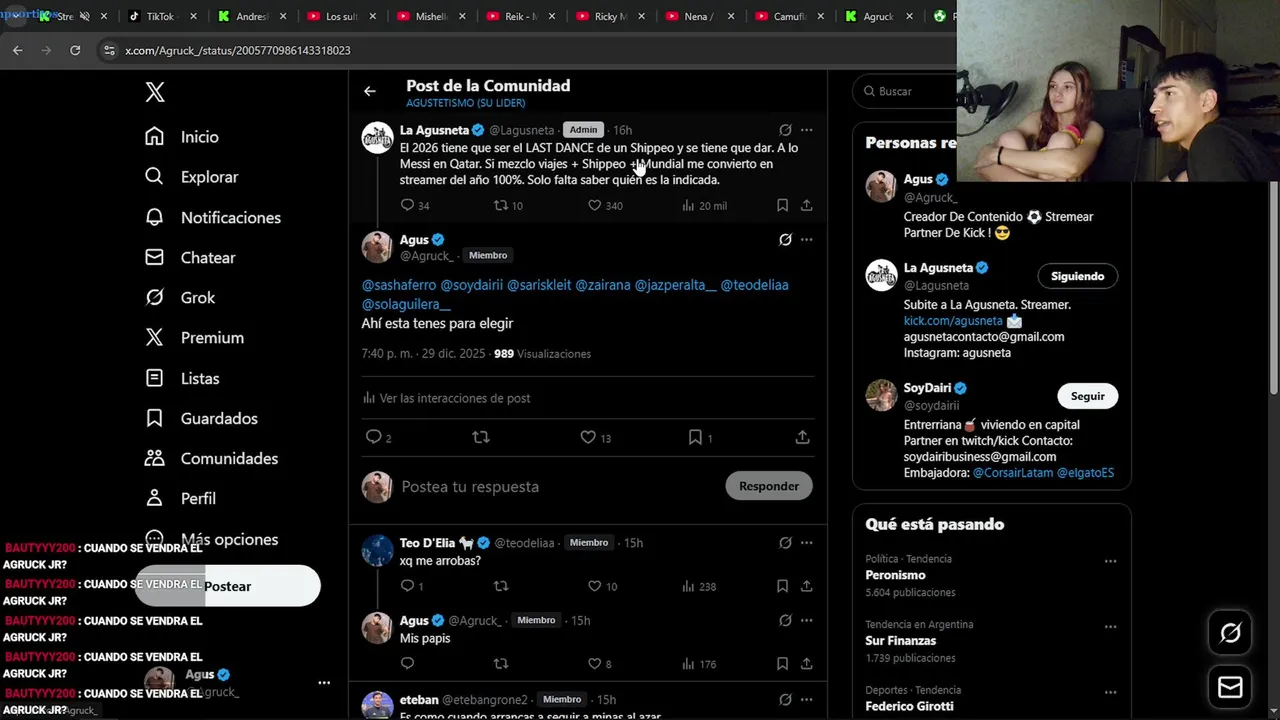Open Chatear messages section
Screen dimensions: 1280x720
pyautogui.click(x=190, y=257)
